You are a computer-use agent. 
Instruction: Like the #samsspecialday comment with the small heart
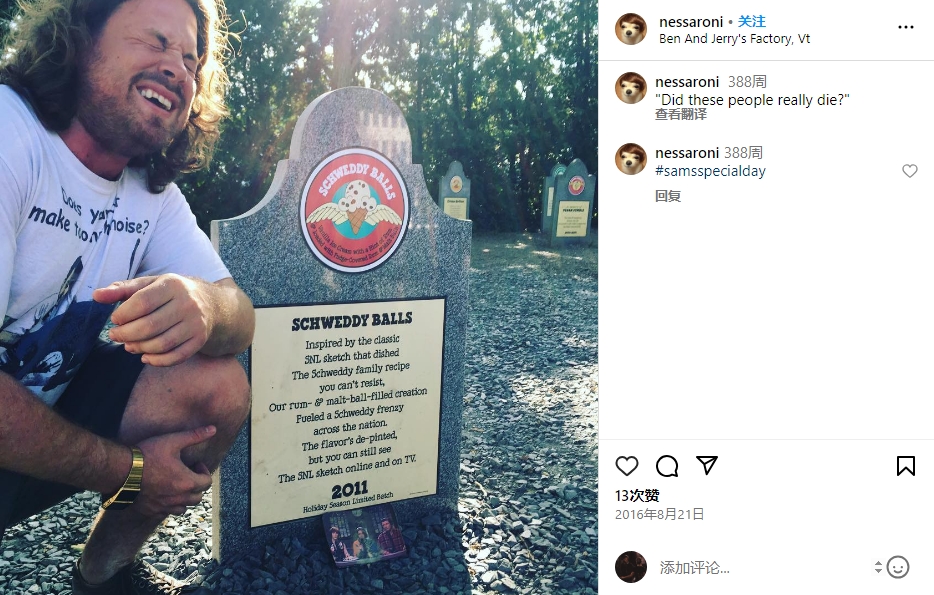pos(910,171)
